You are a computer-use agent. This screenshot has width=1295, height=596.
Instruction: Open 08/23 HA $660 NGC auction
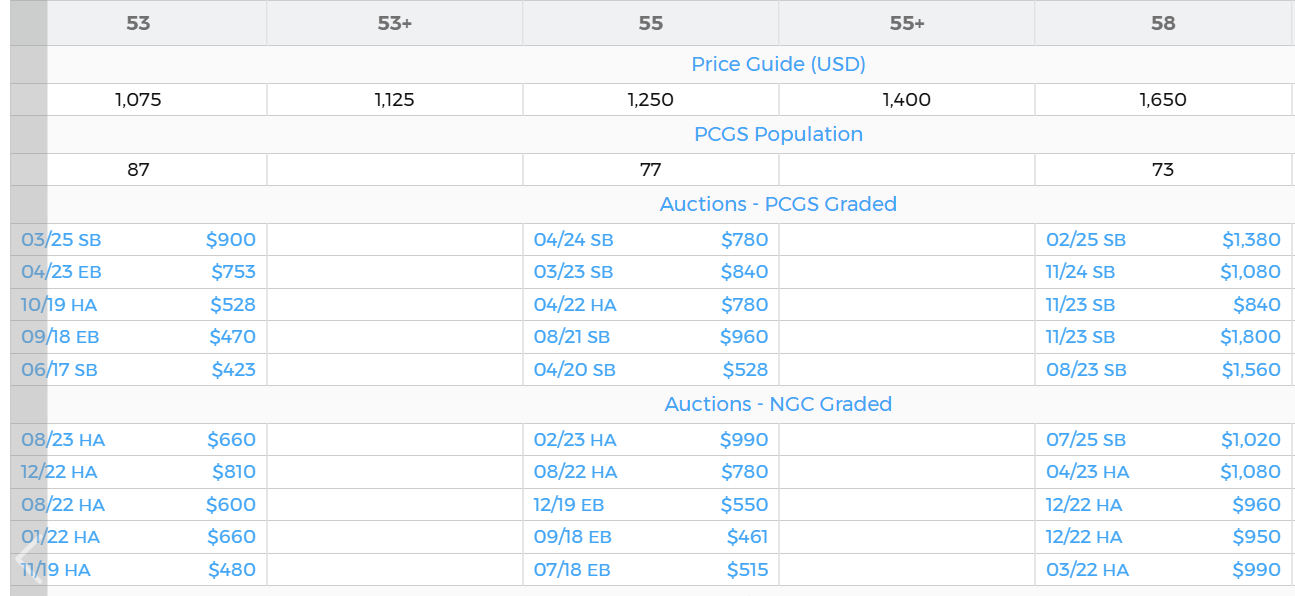pyautogui.click(x=138, y=440)
